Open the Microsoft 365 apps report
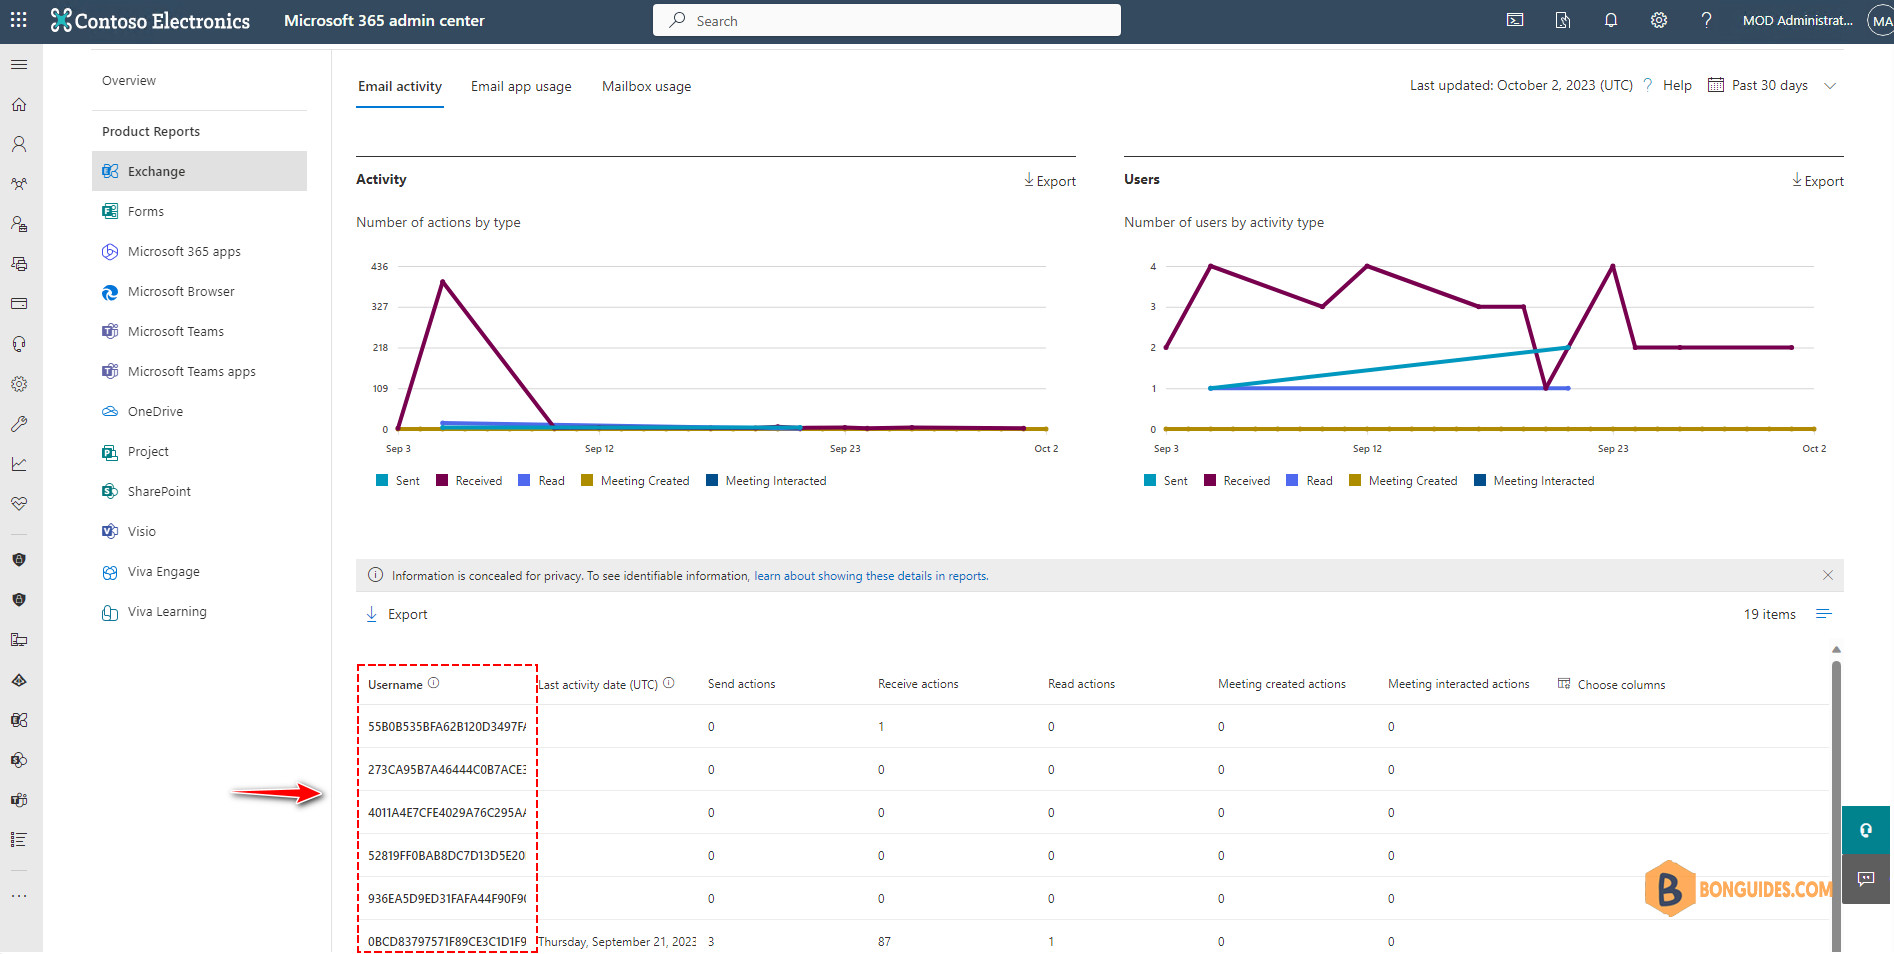This screenshot has height=954, width=1894. pyautogui.click(x=199, y=251)
